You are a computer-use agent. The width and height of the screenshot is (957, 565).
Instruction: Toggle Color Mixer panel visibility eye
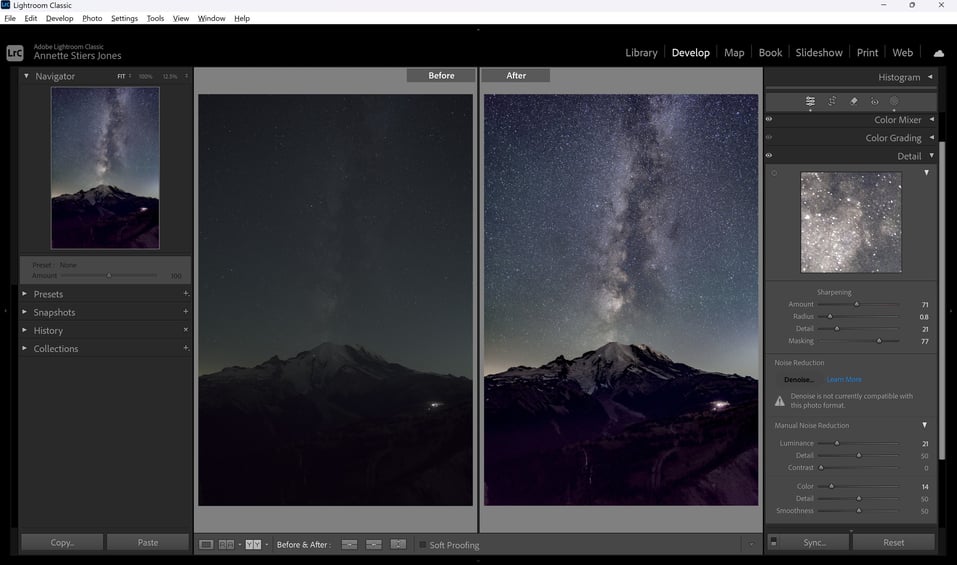point(769,120)
